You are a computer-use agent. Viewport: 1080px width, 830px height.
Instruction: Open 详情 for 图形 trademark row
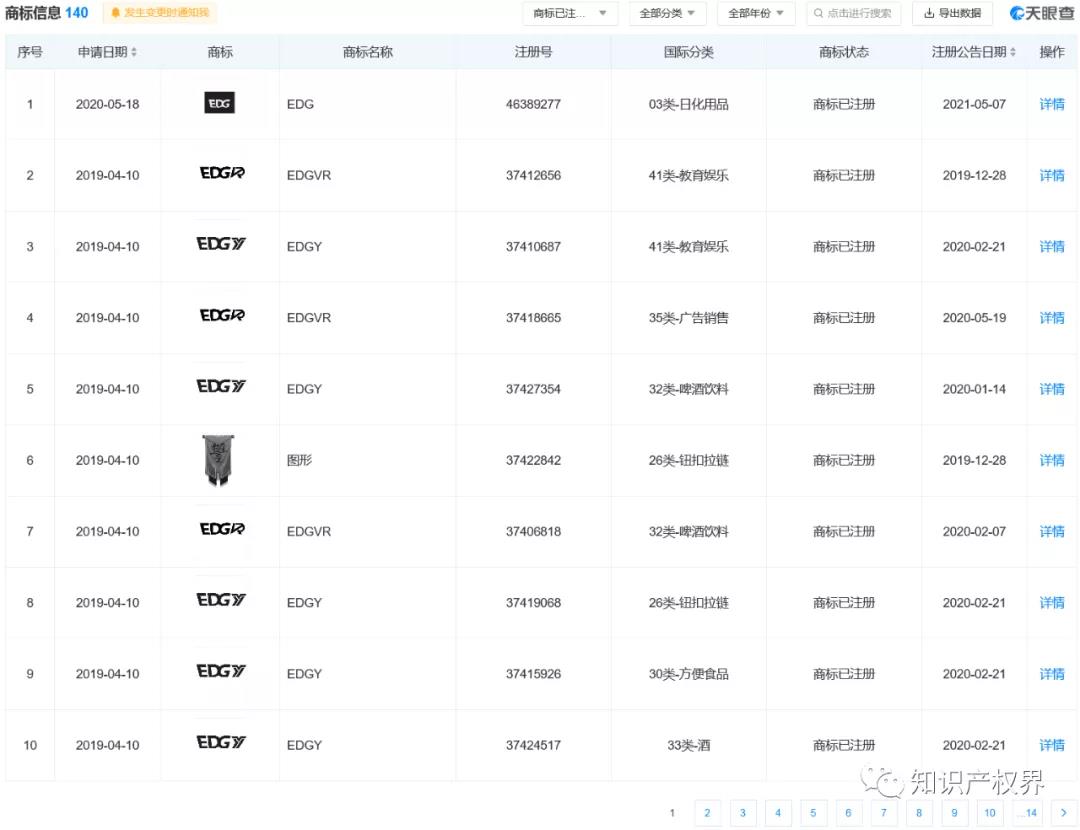(1051, 460)
